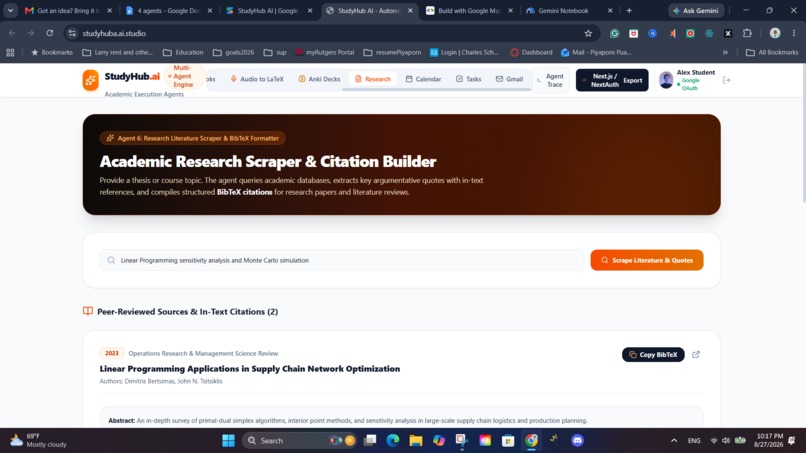Copy BibTeX for the Linear Programming paper
The width and height of the screenshot is (806, 453).
(x=653, y=355)
